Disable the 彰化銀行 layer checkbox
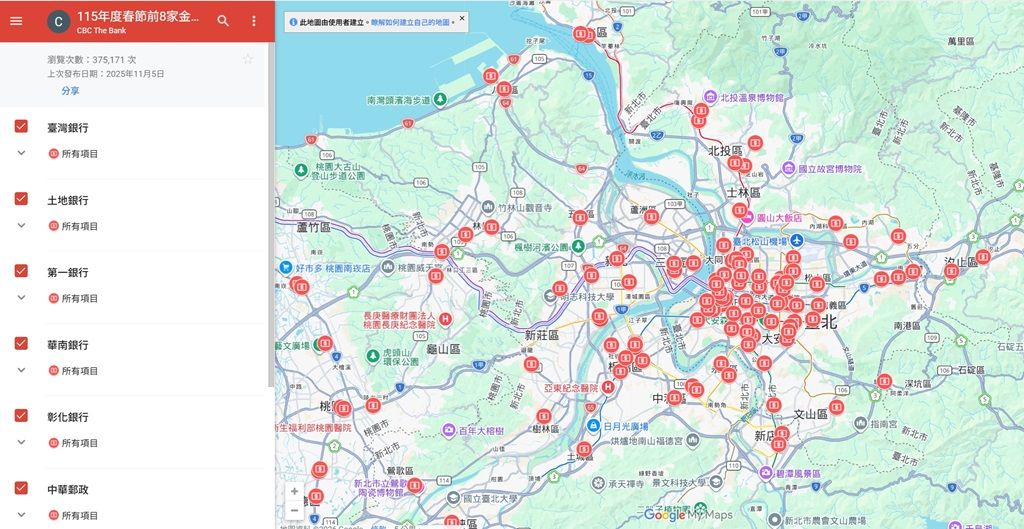 (x=21, y=415)
